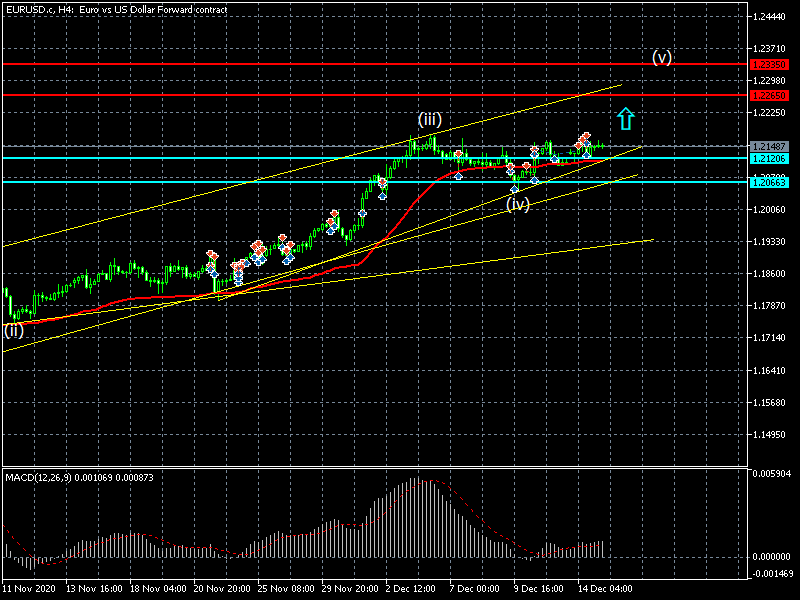
Task: Click the 0.005904 MACD scale value
Action: pyautogui.click(x=772, y=473)
